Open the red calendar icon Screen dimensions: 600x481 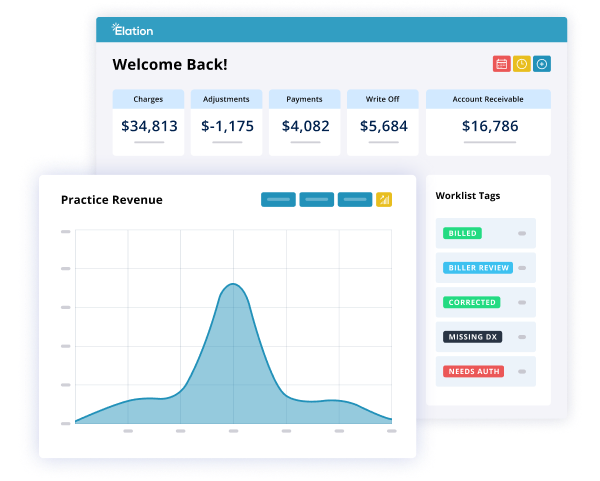point(502,64)
